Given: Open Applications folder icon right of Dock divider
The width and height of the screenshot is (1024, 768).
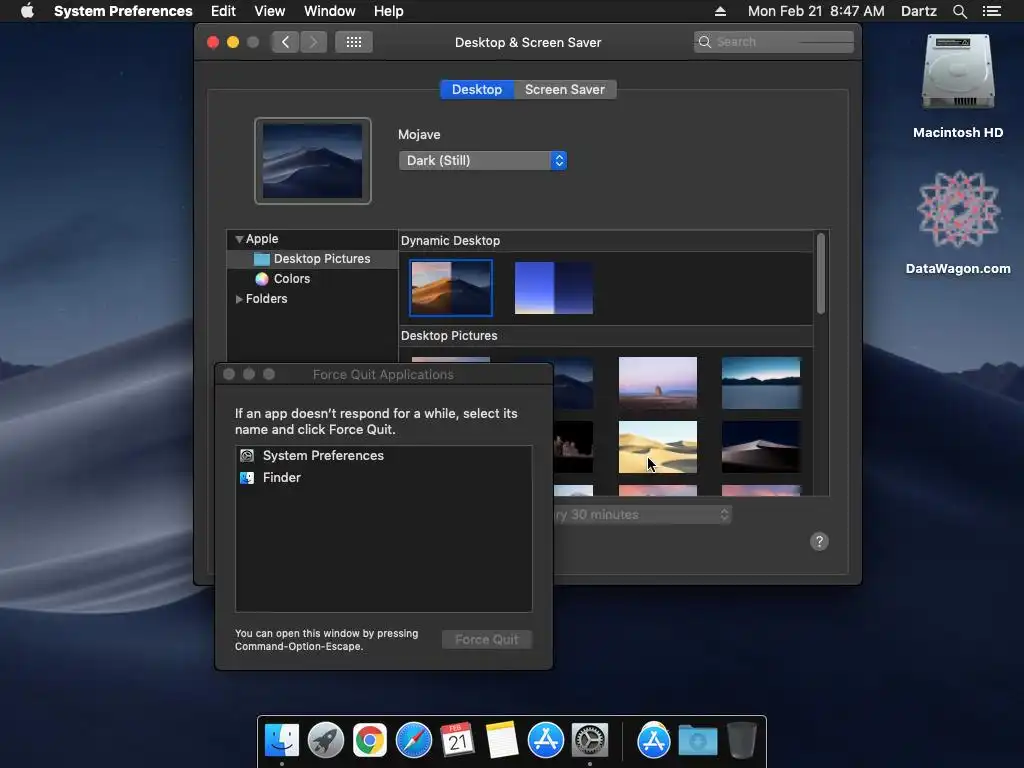Looking at the screenshot, I should tap(654, 741).
